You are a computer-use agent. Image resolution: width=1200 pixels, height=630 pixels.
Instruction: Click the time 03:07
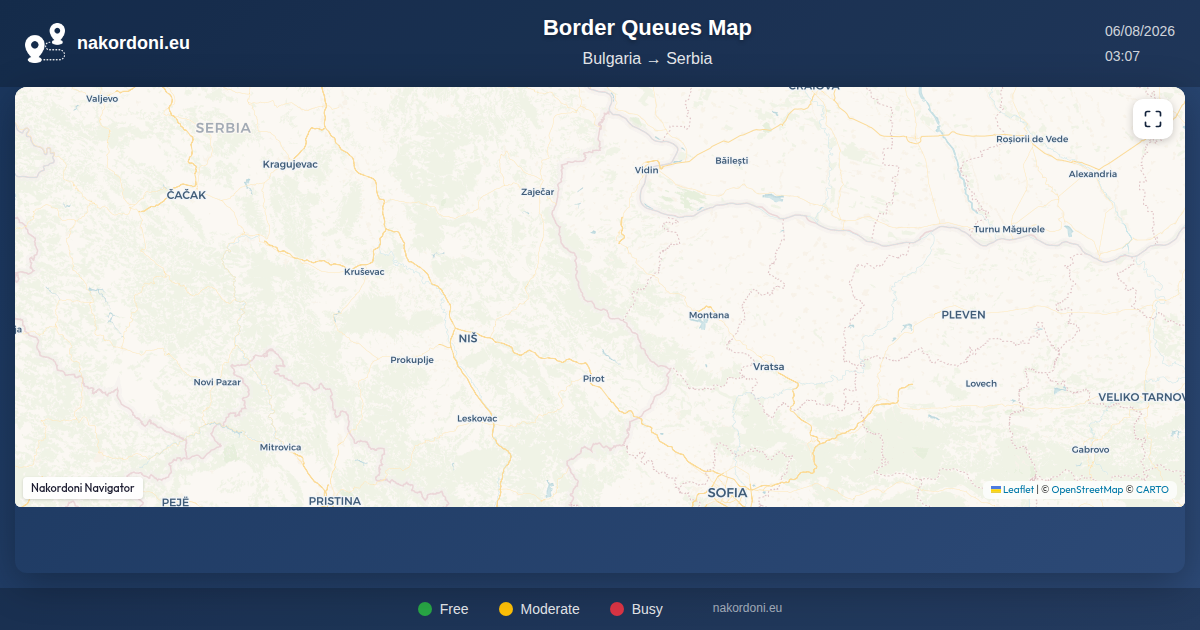(1122, 56)
